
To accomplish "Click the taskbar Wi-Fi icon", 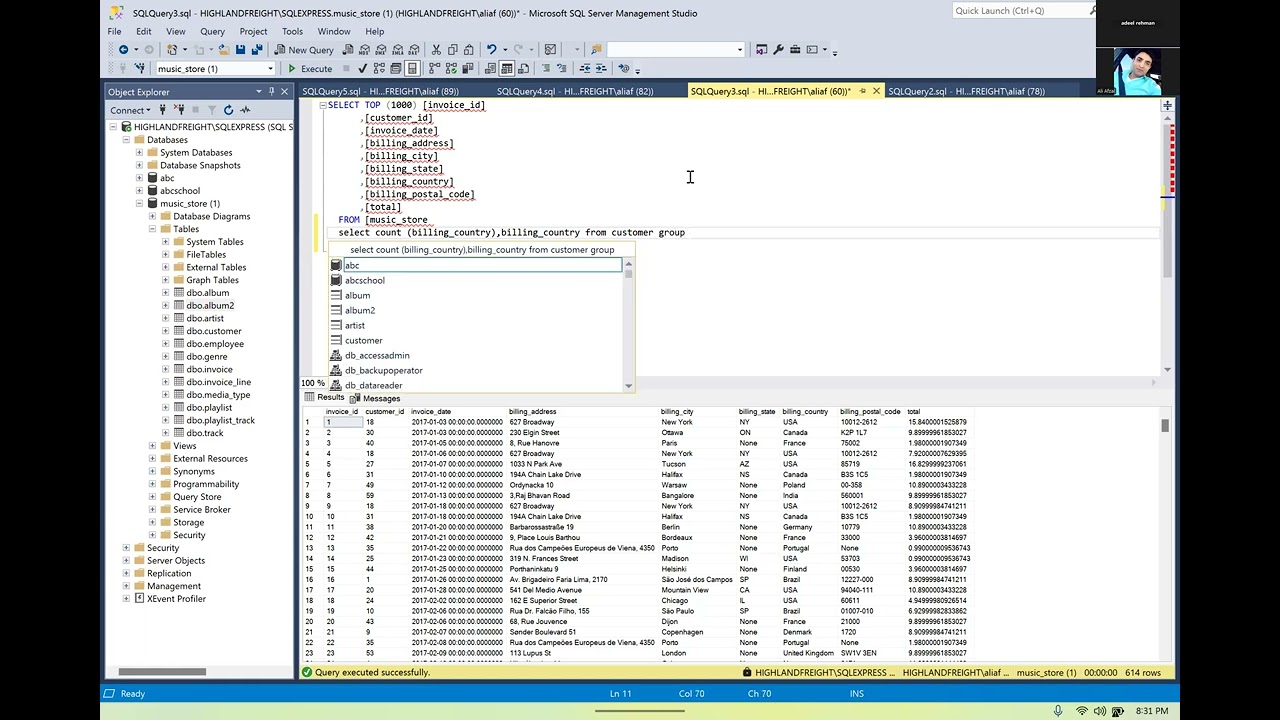I will point(1081,711).
